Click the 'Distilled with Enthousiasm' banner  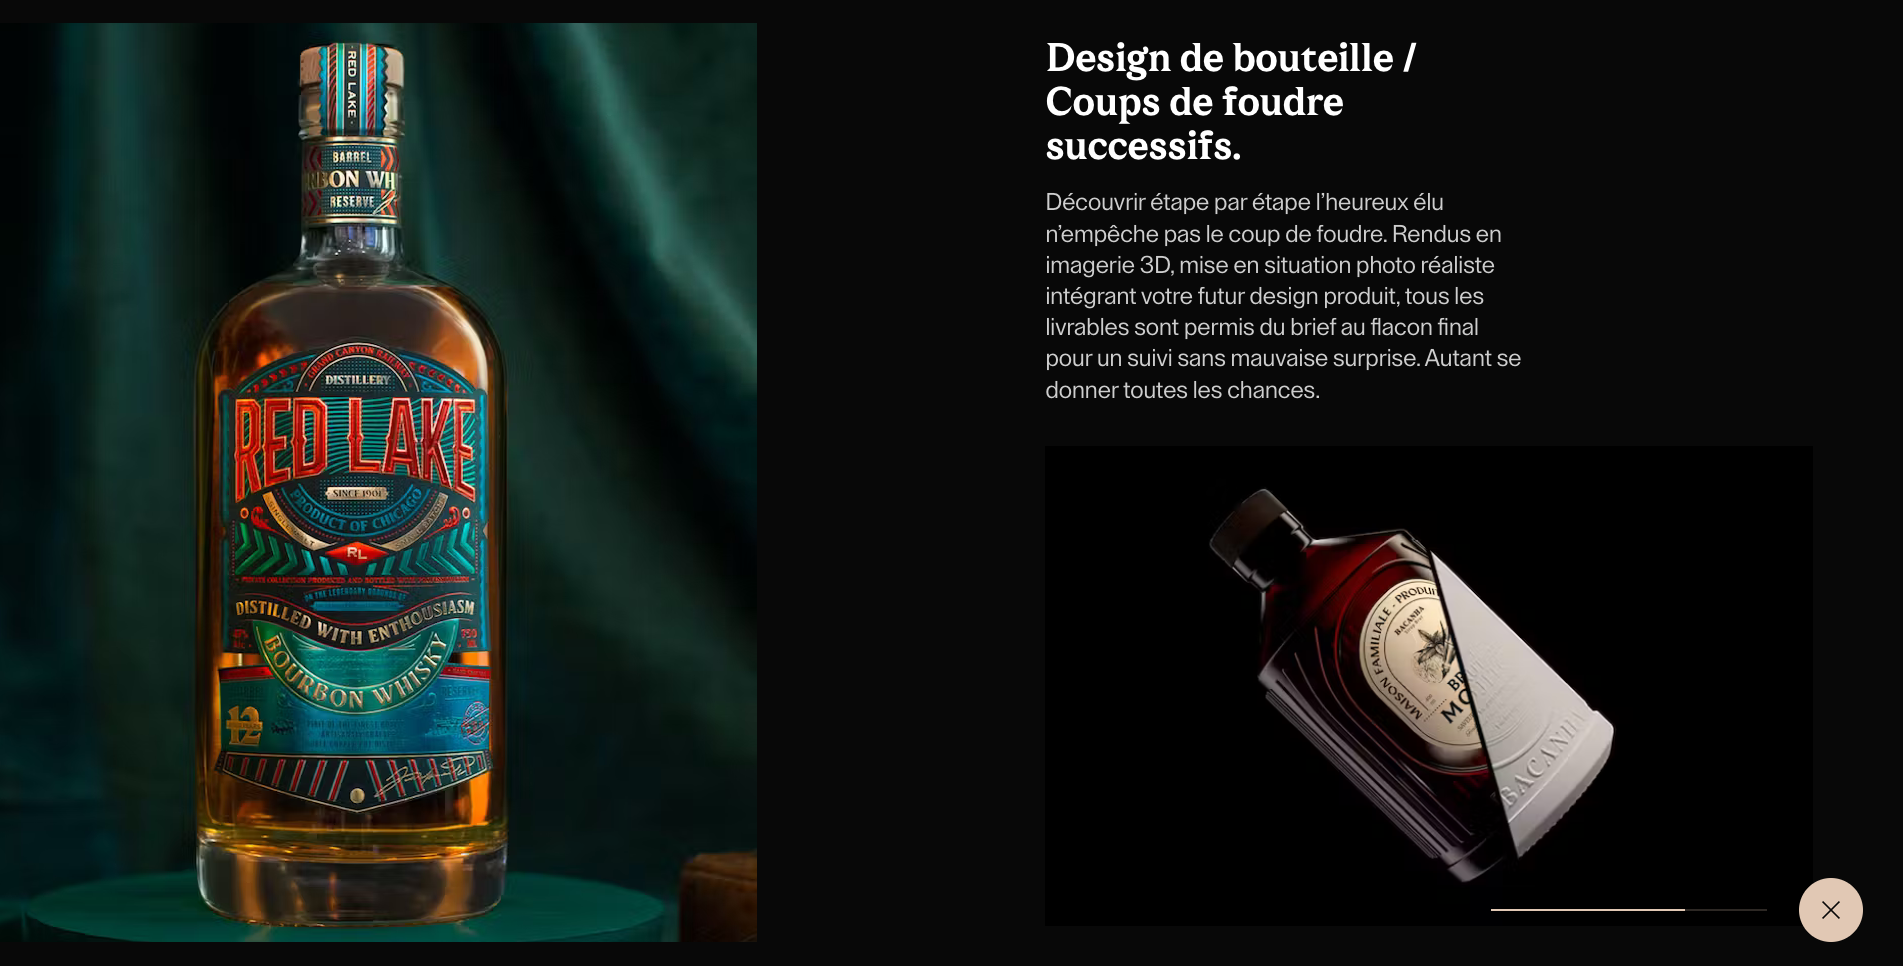click(355, 622)
